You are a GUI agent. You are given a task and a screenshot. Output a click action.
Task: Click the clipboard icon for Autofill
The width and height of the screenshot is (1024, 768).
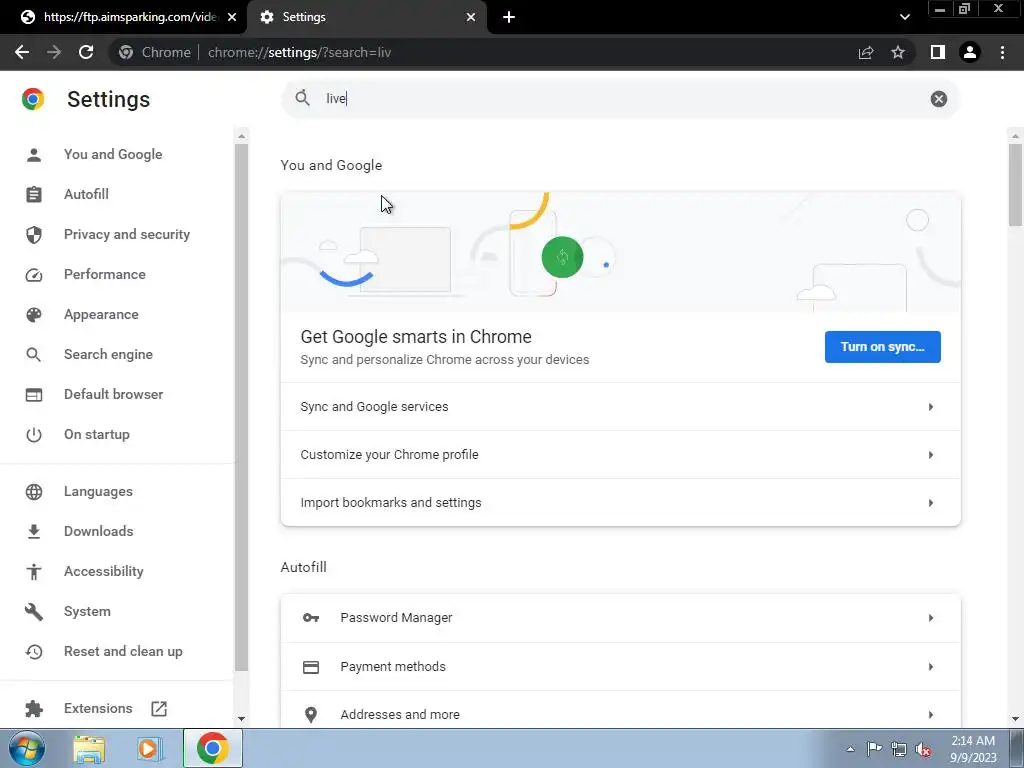click(34, 195)
